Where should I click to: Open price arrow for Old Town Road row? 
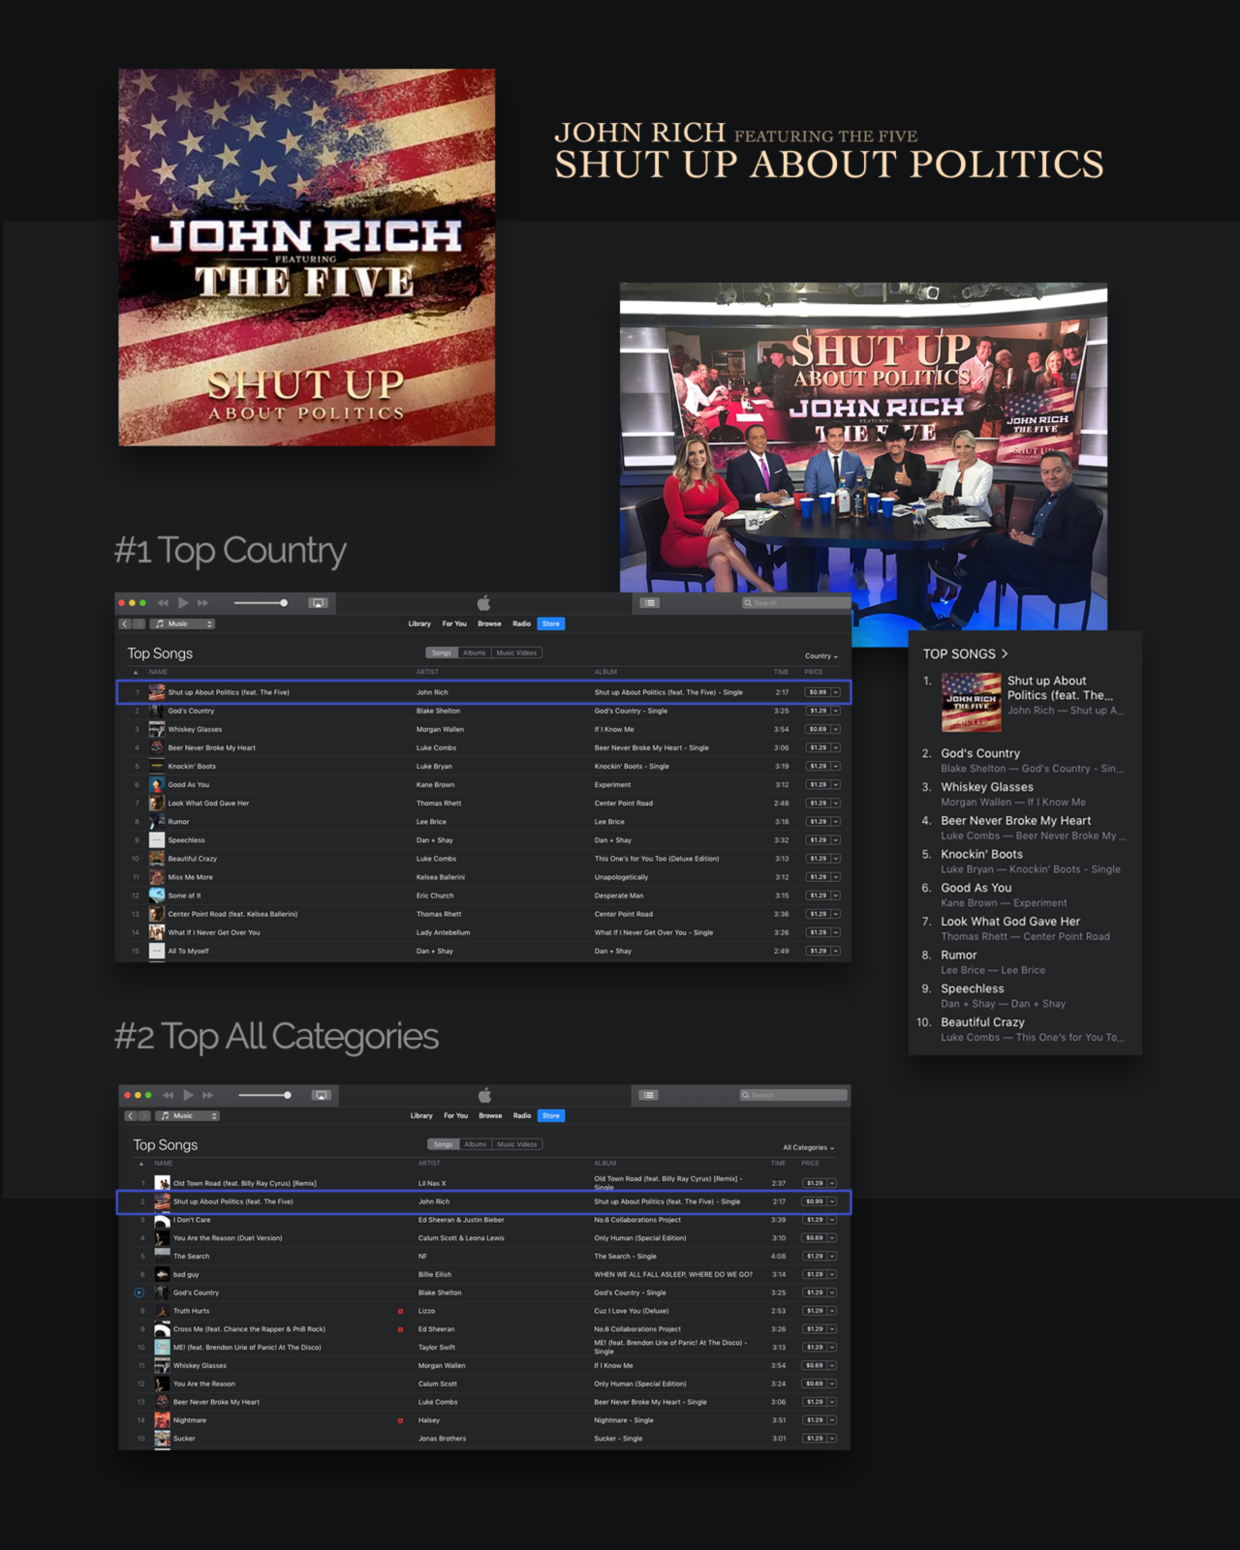click(x=832, y=1183)
